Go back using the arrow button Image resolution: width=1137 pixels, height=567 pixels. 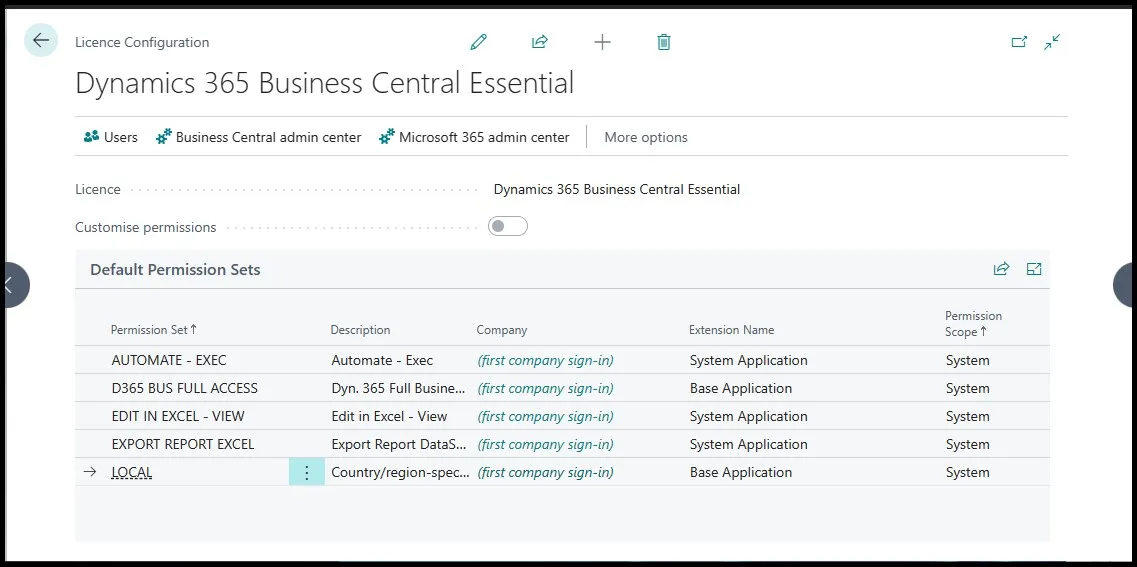click(x=41, y=41)
